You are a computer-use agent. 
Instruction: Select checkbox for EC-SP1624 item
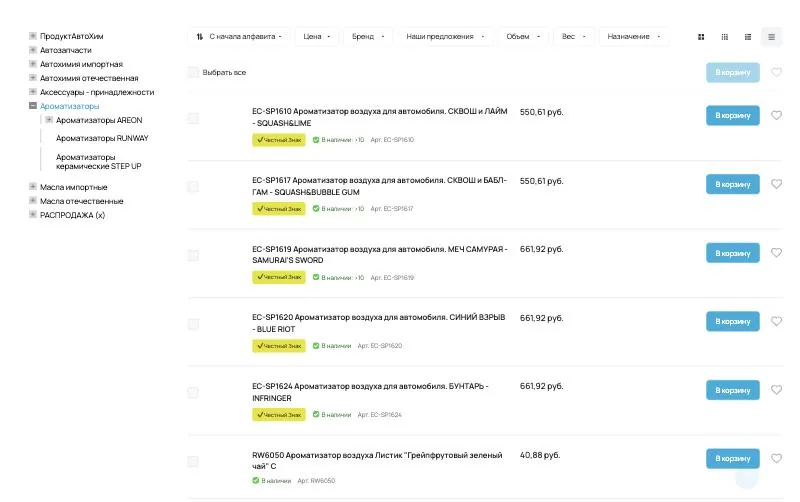click(x=193, y=392)
